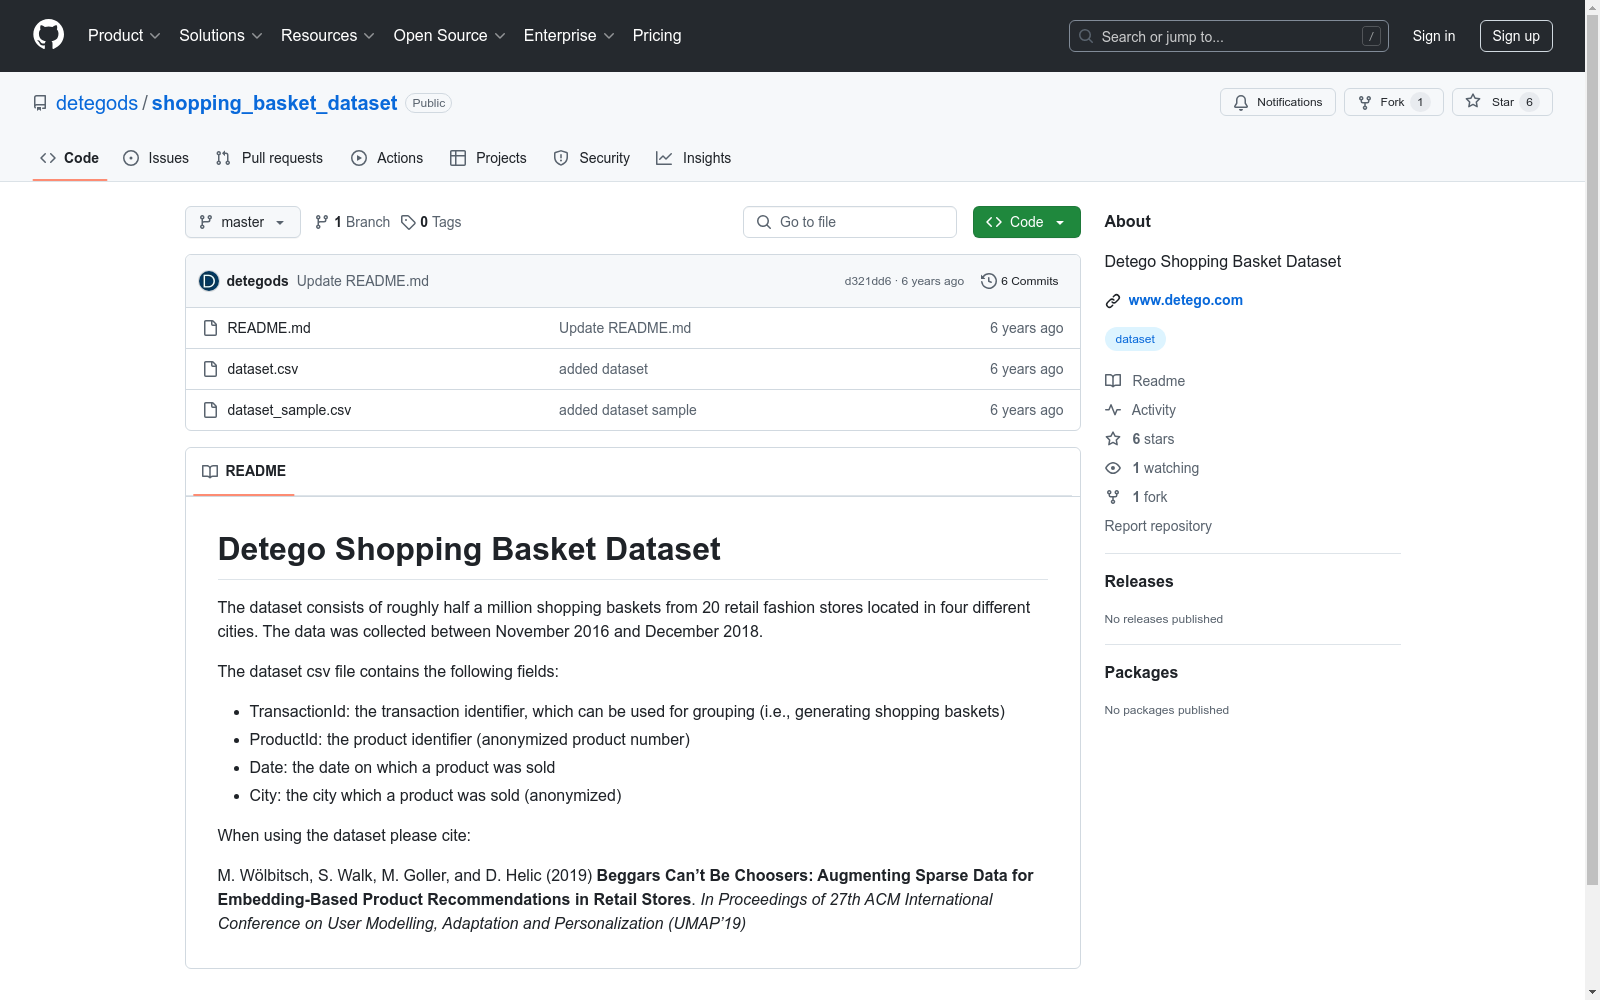Switch to the Issues tab
The height and width of the screenshot is (1000, 1600).
(156, 158)
